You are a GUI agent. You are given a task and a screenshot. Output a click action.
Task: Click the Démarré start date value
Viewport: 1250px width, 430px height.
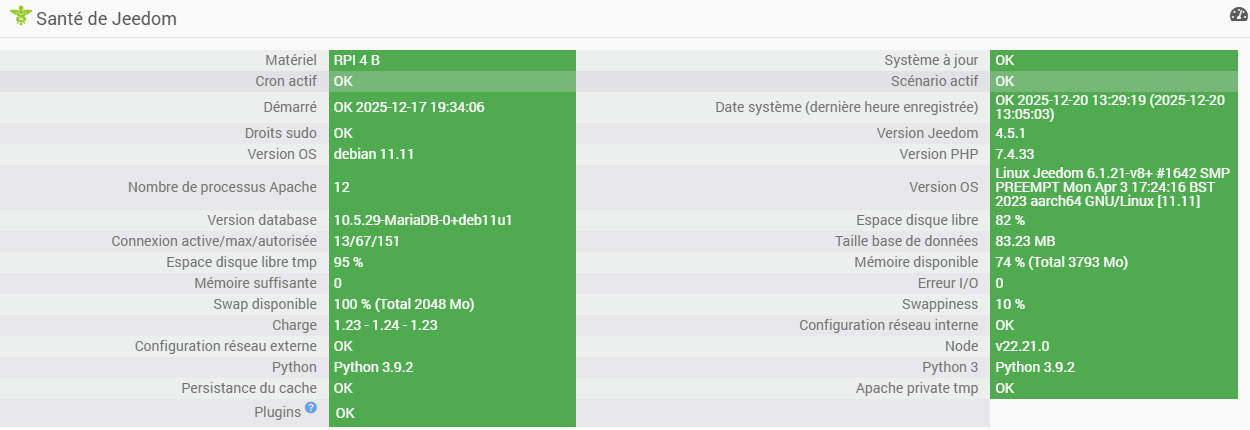(409, 107)
